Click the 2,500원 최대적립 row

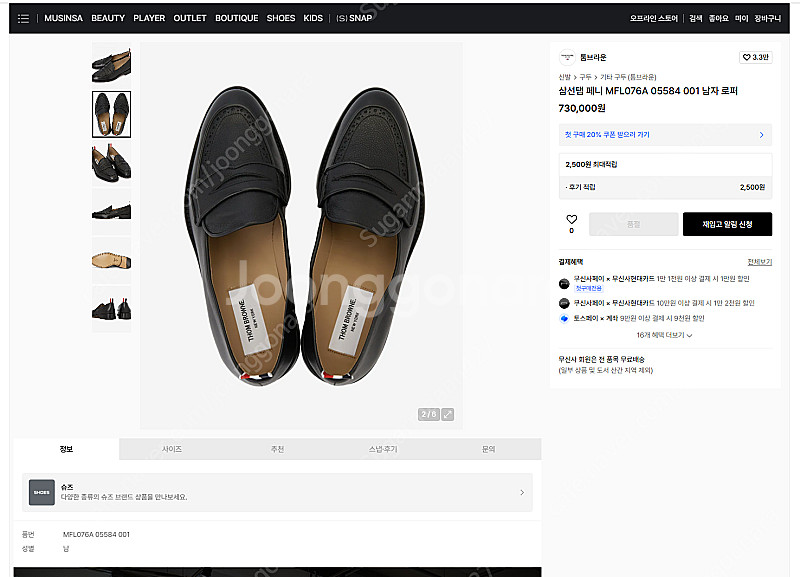click(x=665, y=164)
